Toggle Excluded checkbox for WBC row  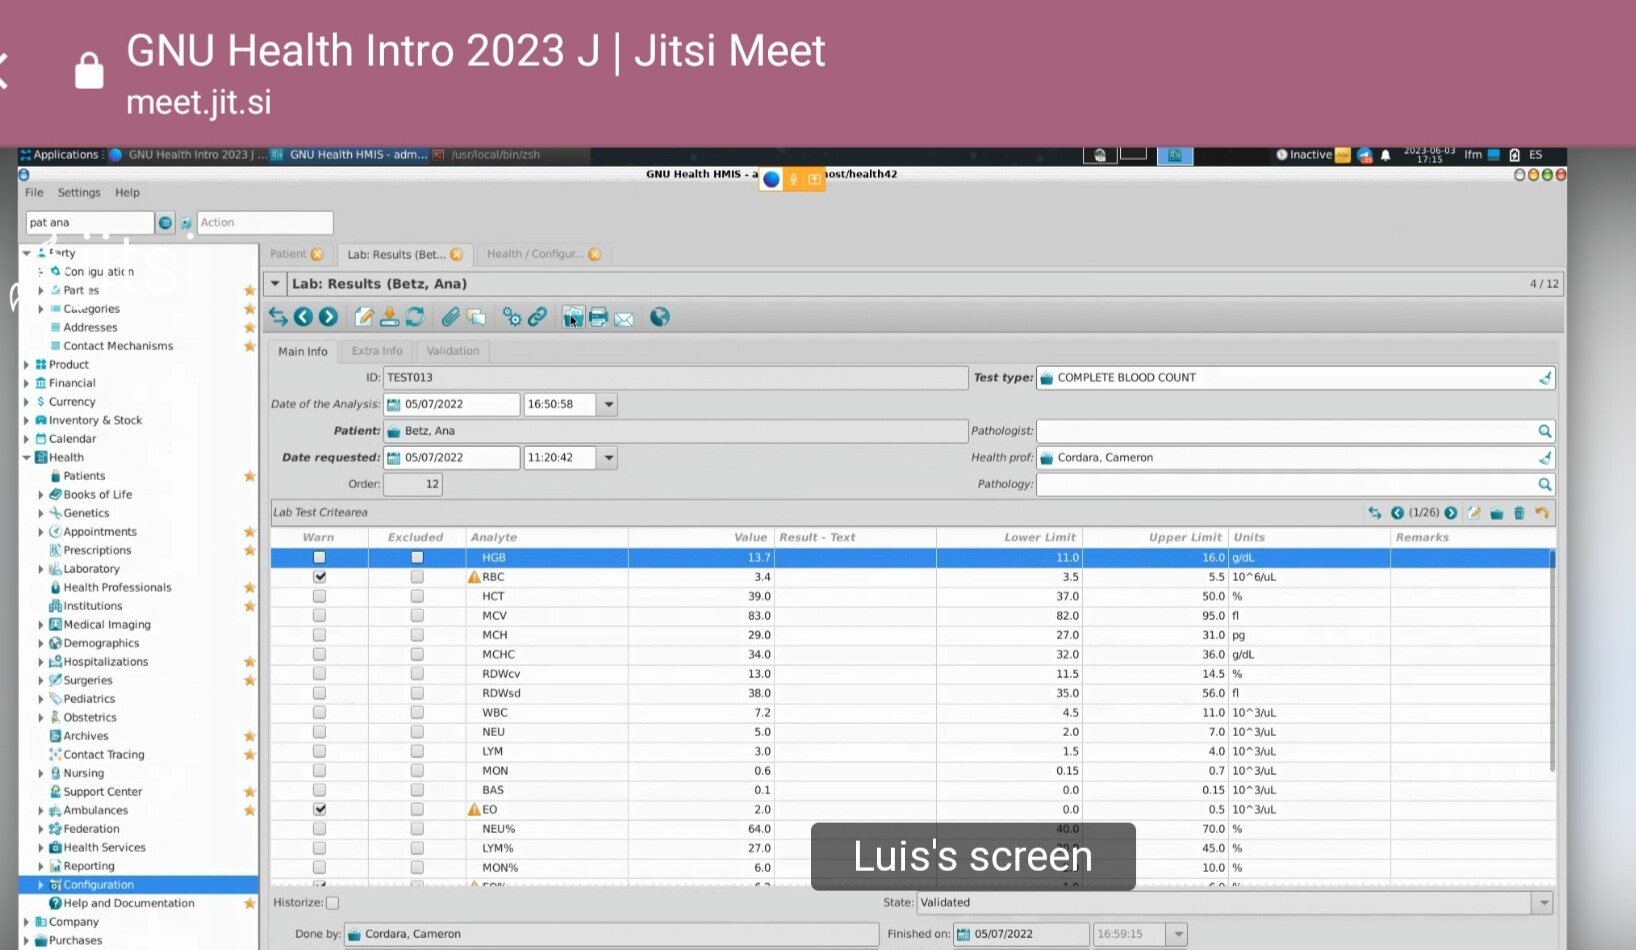(x=417, y=712)
